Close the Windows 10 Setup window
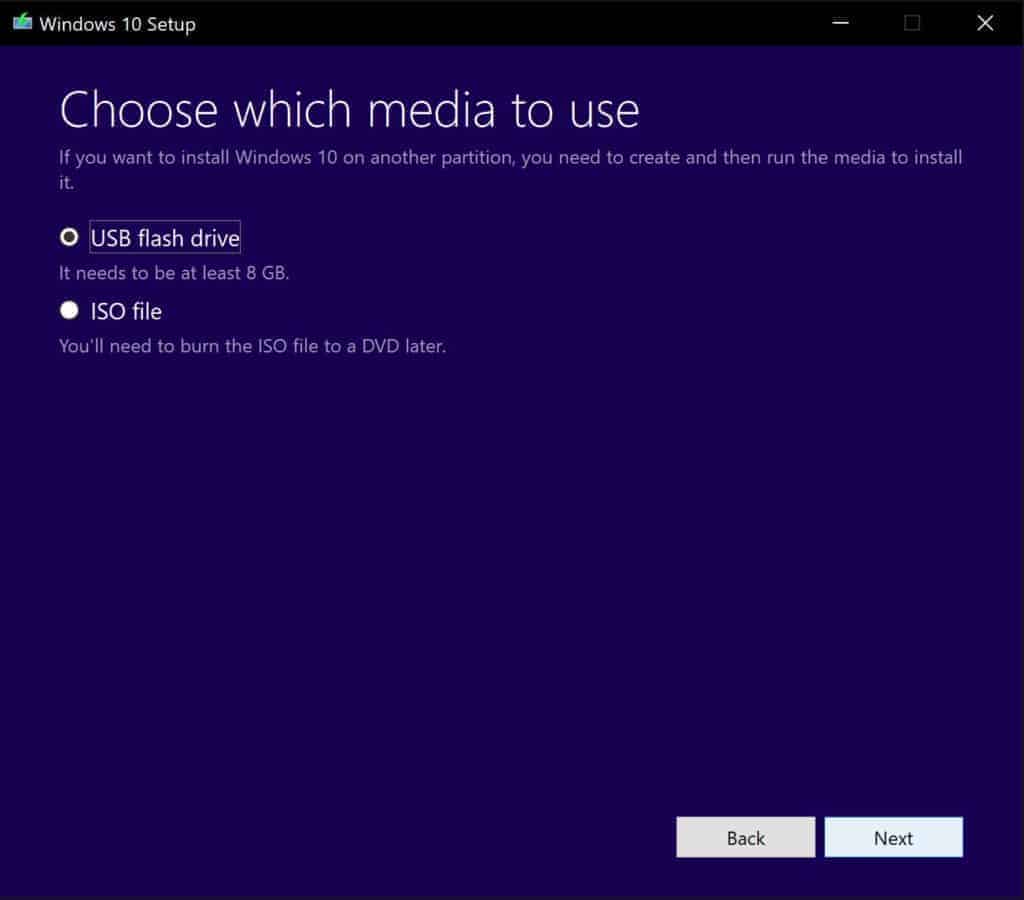The image size is (1024, 900). coord(985,23)
